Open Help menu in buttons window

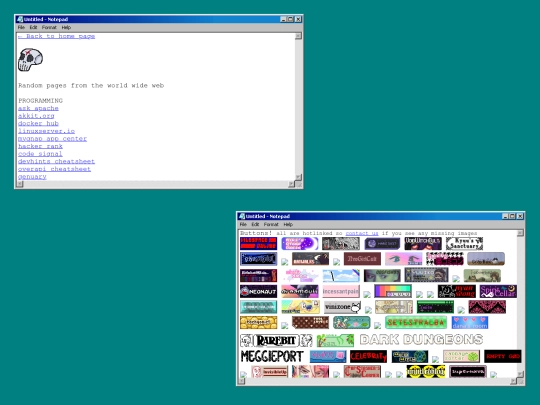[x=288, y=224]
